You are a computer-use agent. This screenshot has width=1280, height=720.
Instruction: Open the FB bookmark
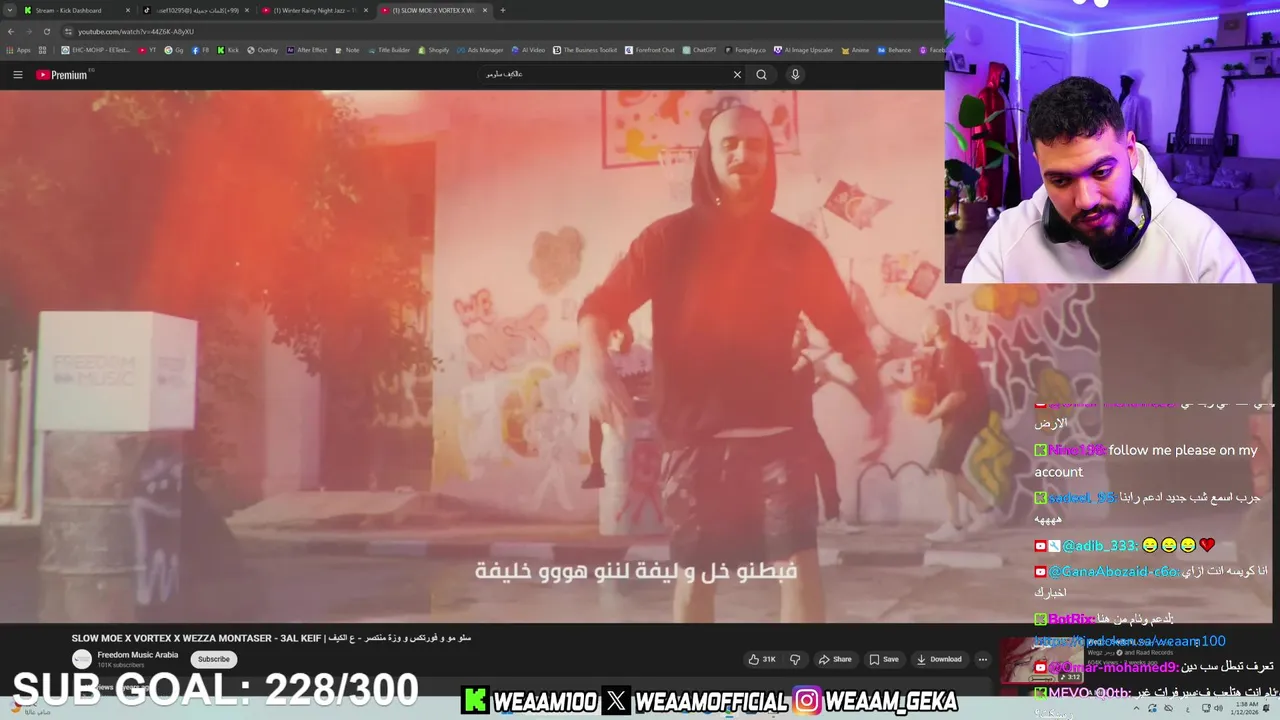[x=201, y=50]
